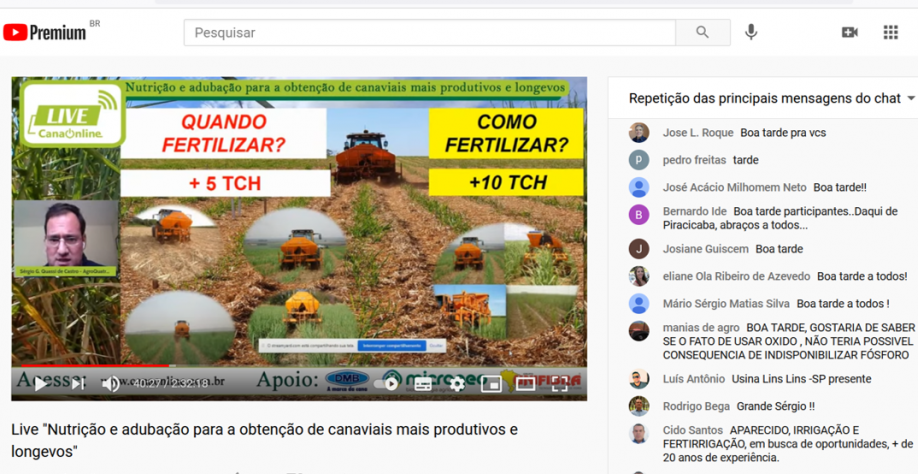Start voice search with the microphone
Viewport: 918px width, 474px height.
point(751,33)
